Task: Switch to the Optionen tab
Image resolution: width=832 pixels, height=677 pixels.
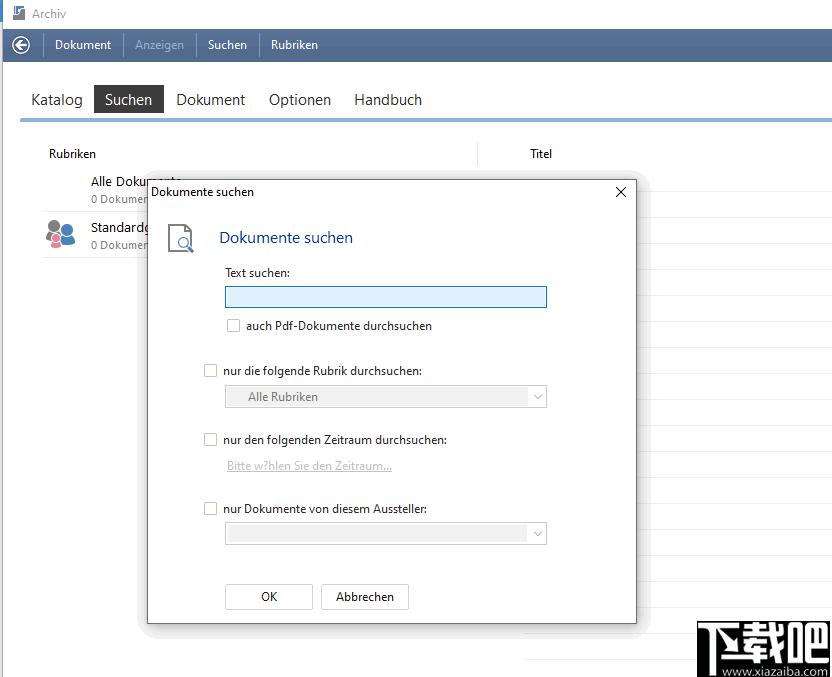Action: (300, 100)
